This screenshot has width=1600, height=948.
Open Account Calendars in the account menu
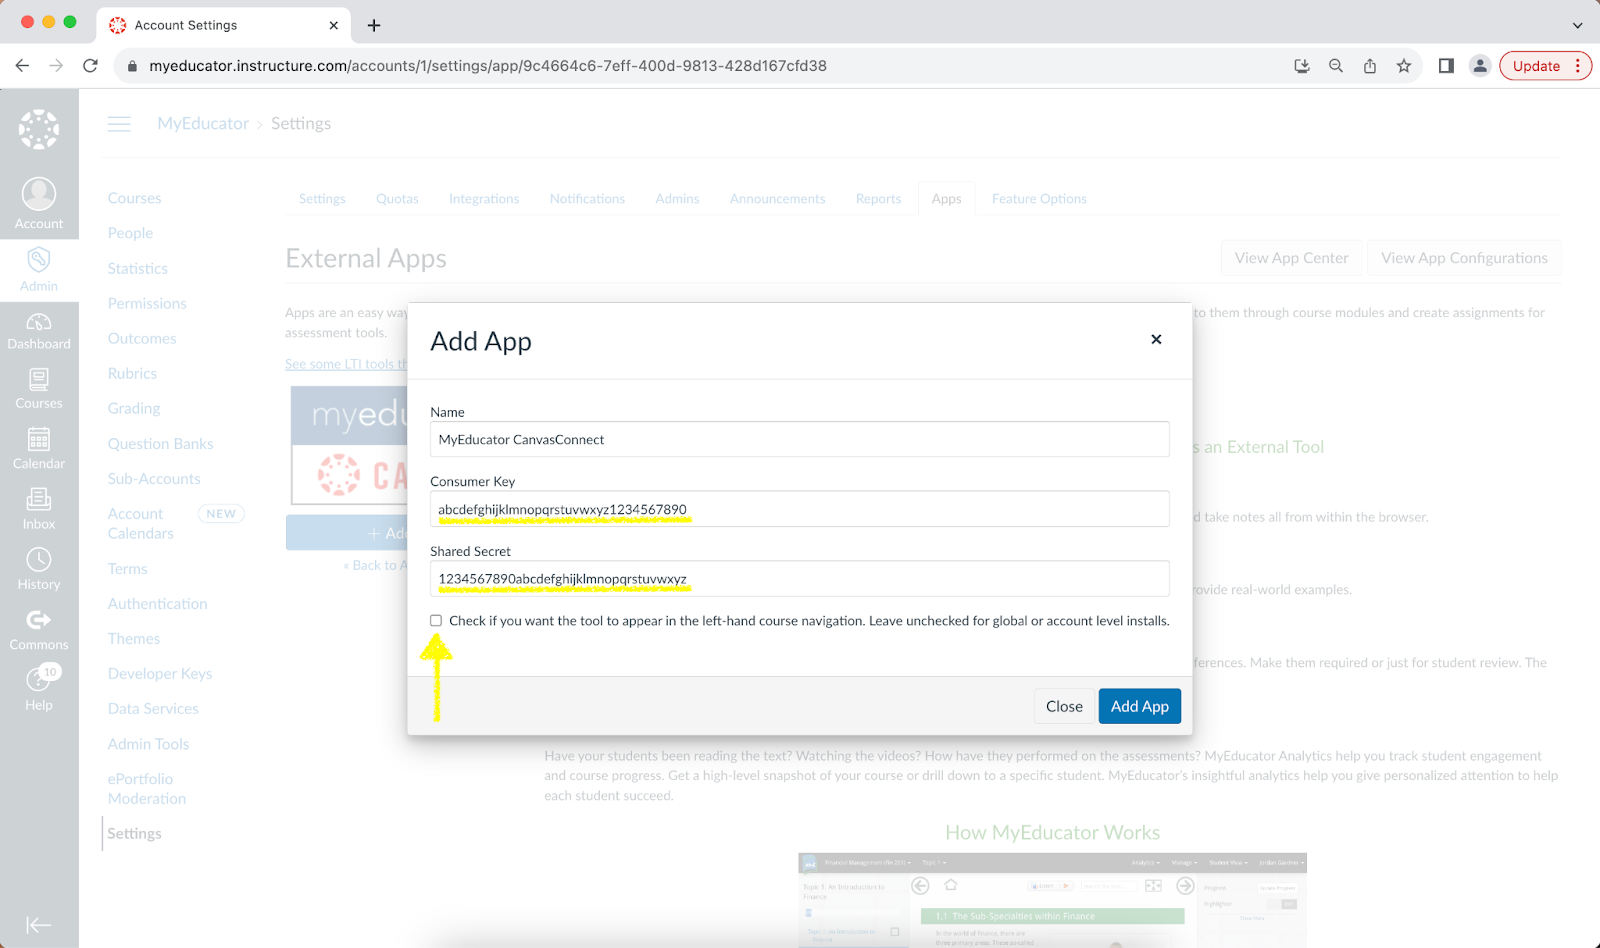[140, 523]
